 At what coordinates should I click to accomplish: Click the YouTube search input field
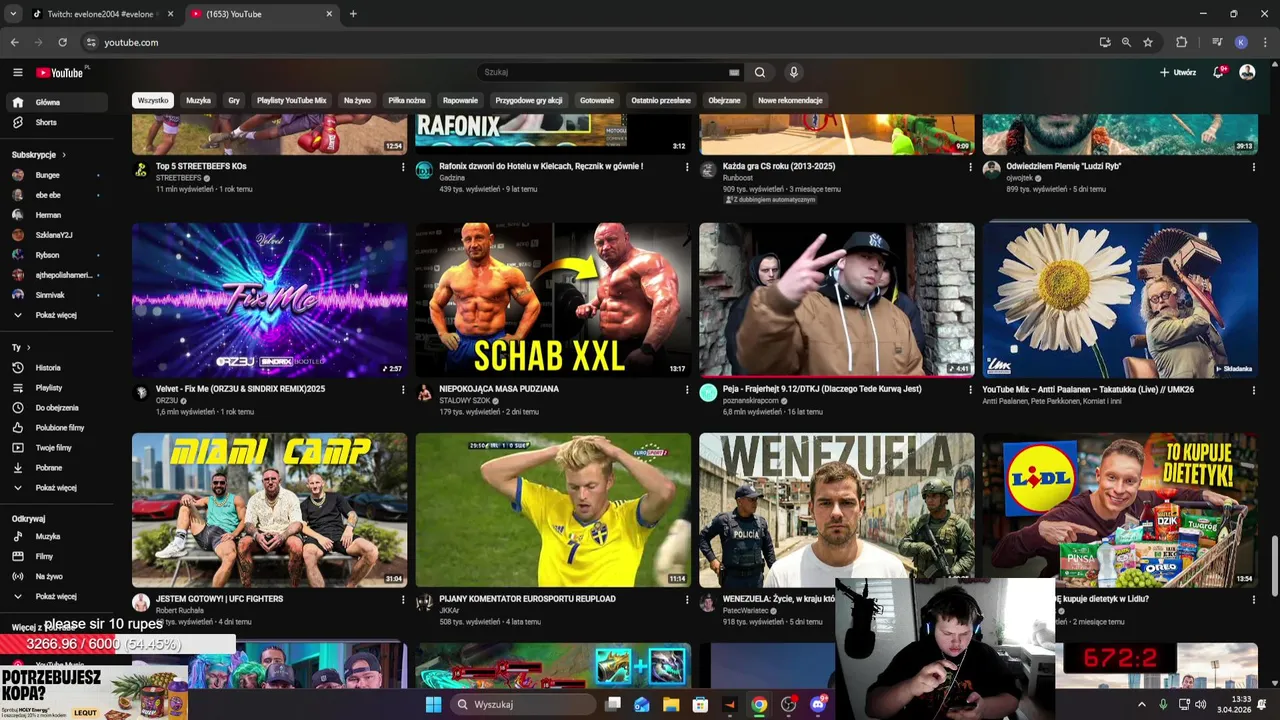(603, 72)
